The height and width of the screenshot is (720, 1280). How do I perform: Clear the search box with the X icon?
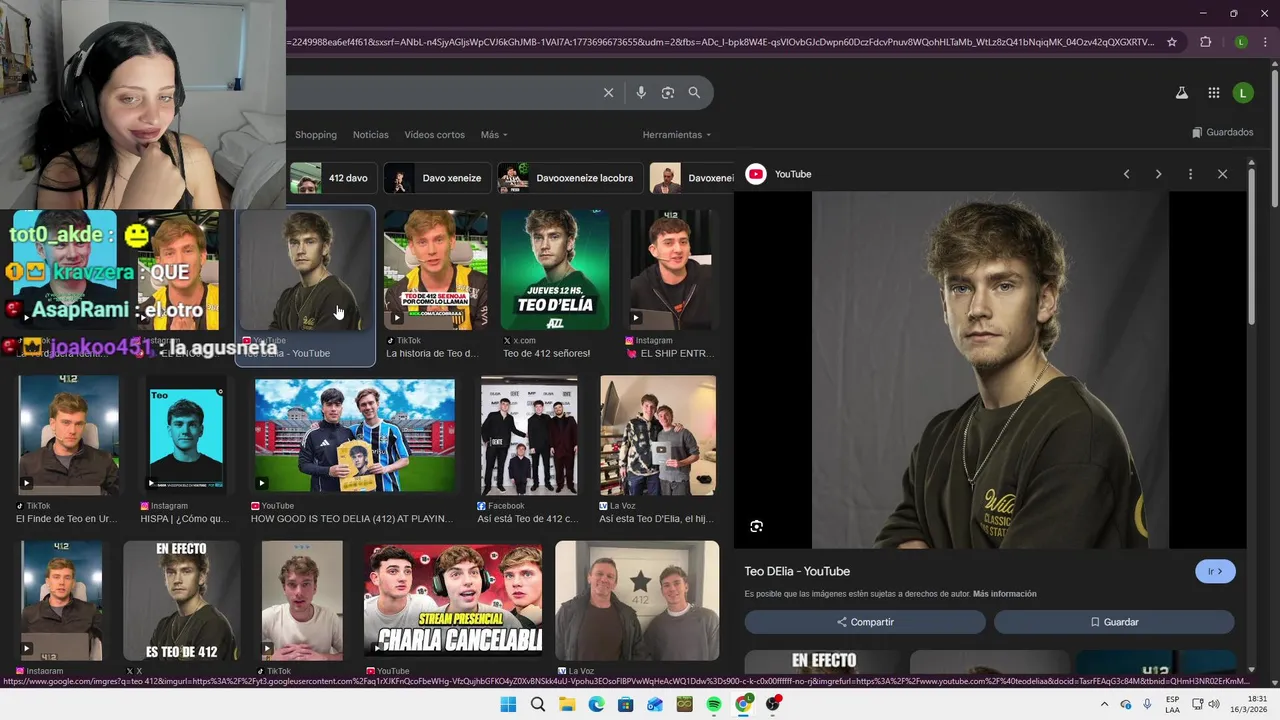[x=608, y=93]
